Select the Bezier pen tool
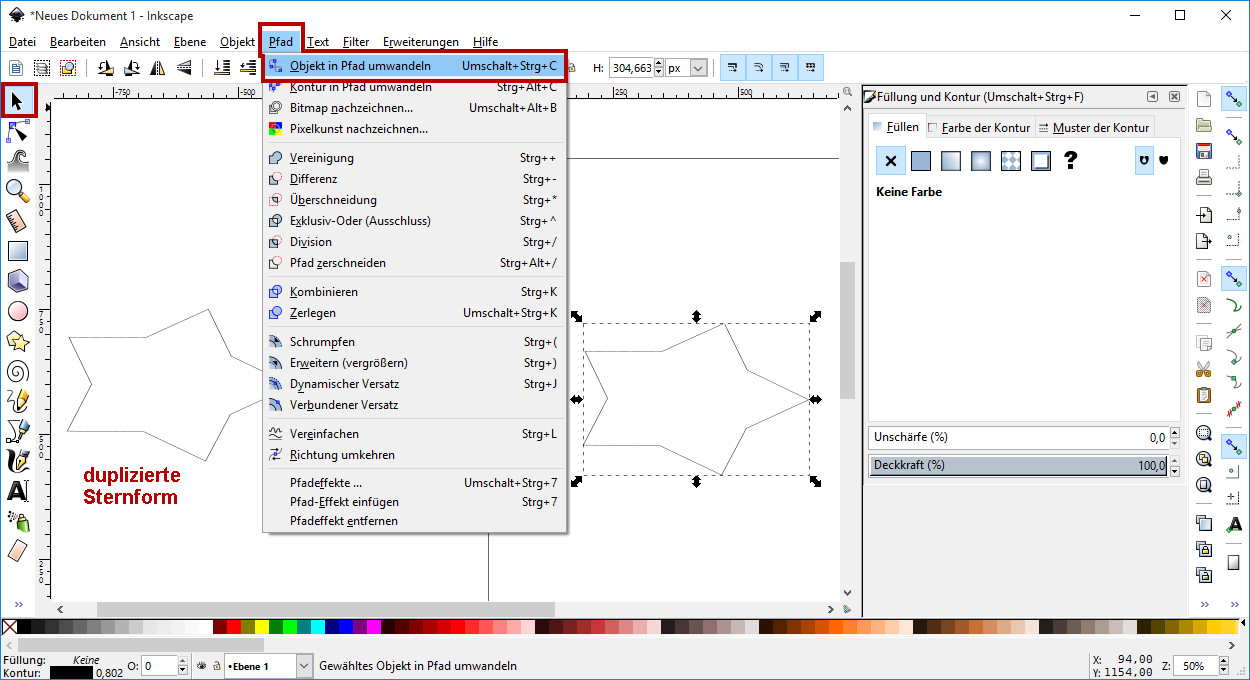Image resolution: width=1250 pixels, height=680 pixels. tap(17, 431)
